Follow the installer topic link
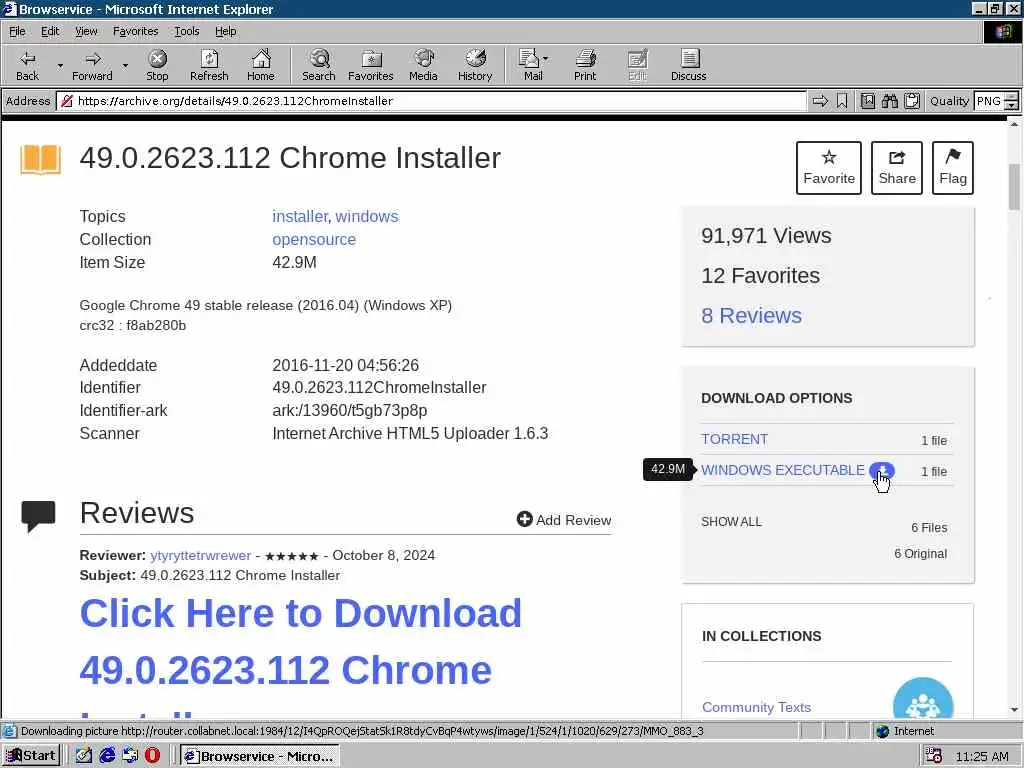Image resolution: width=1024 pixels, height=768 pixels. pos(300,216)
